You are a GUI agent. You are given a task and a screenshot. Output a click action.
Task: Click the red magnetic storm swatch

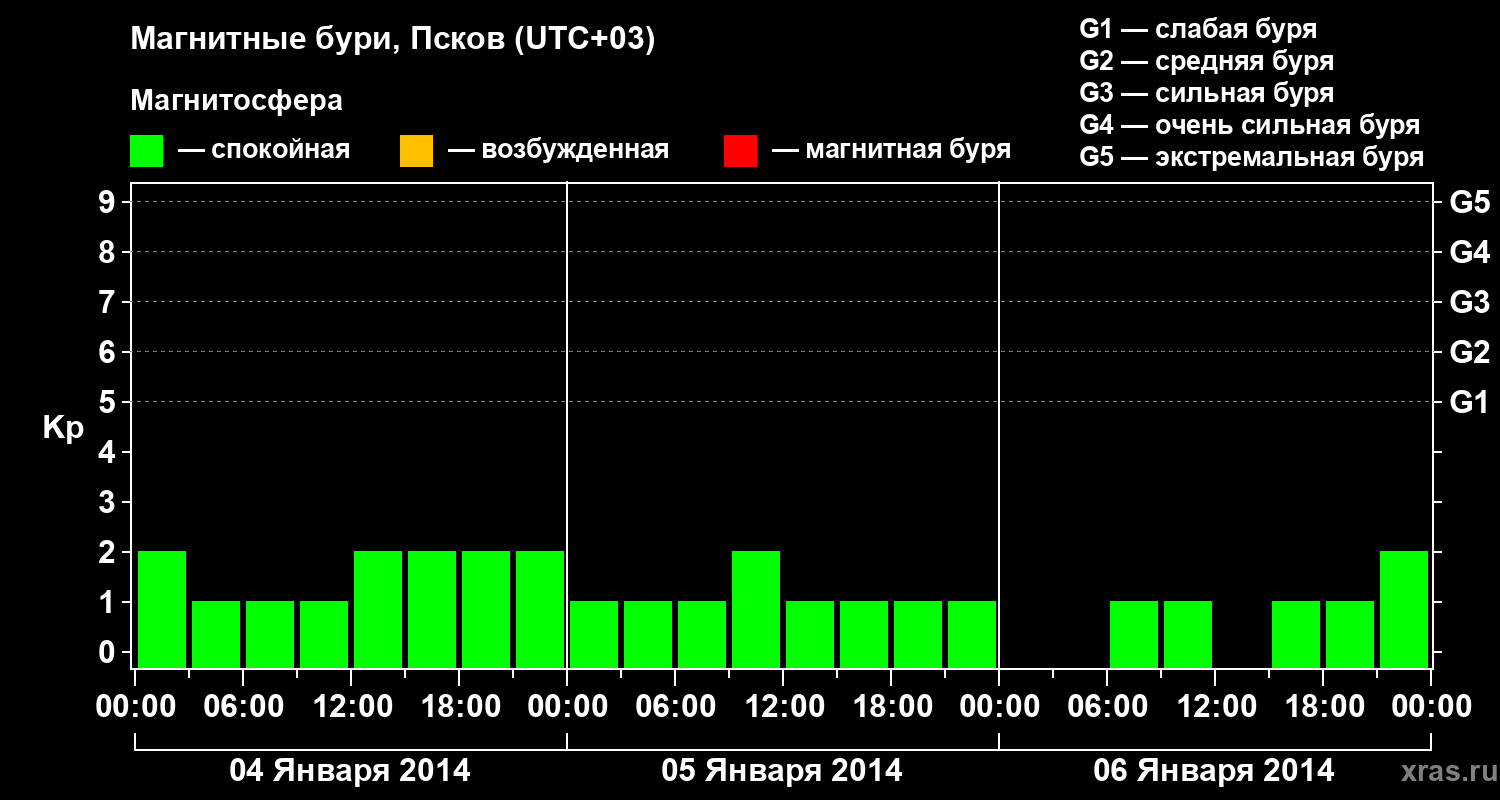click(740, 151)
